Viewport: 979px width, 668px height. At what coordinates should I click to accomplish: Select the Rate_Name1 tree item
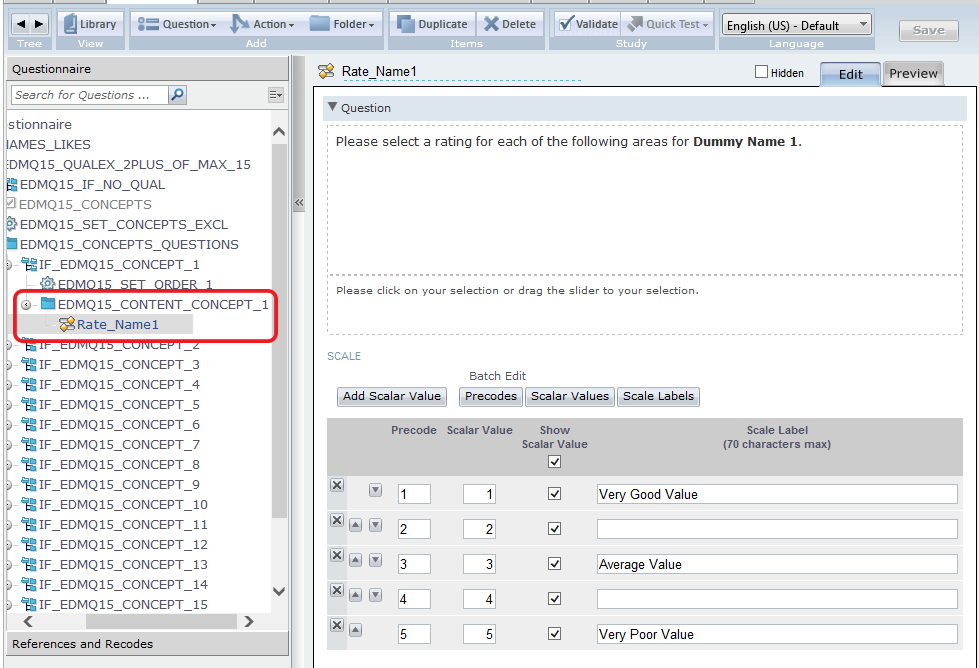(117, 325)
